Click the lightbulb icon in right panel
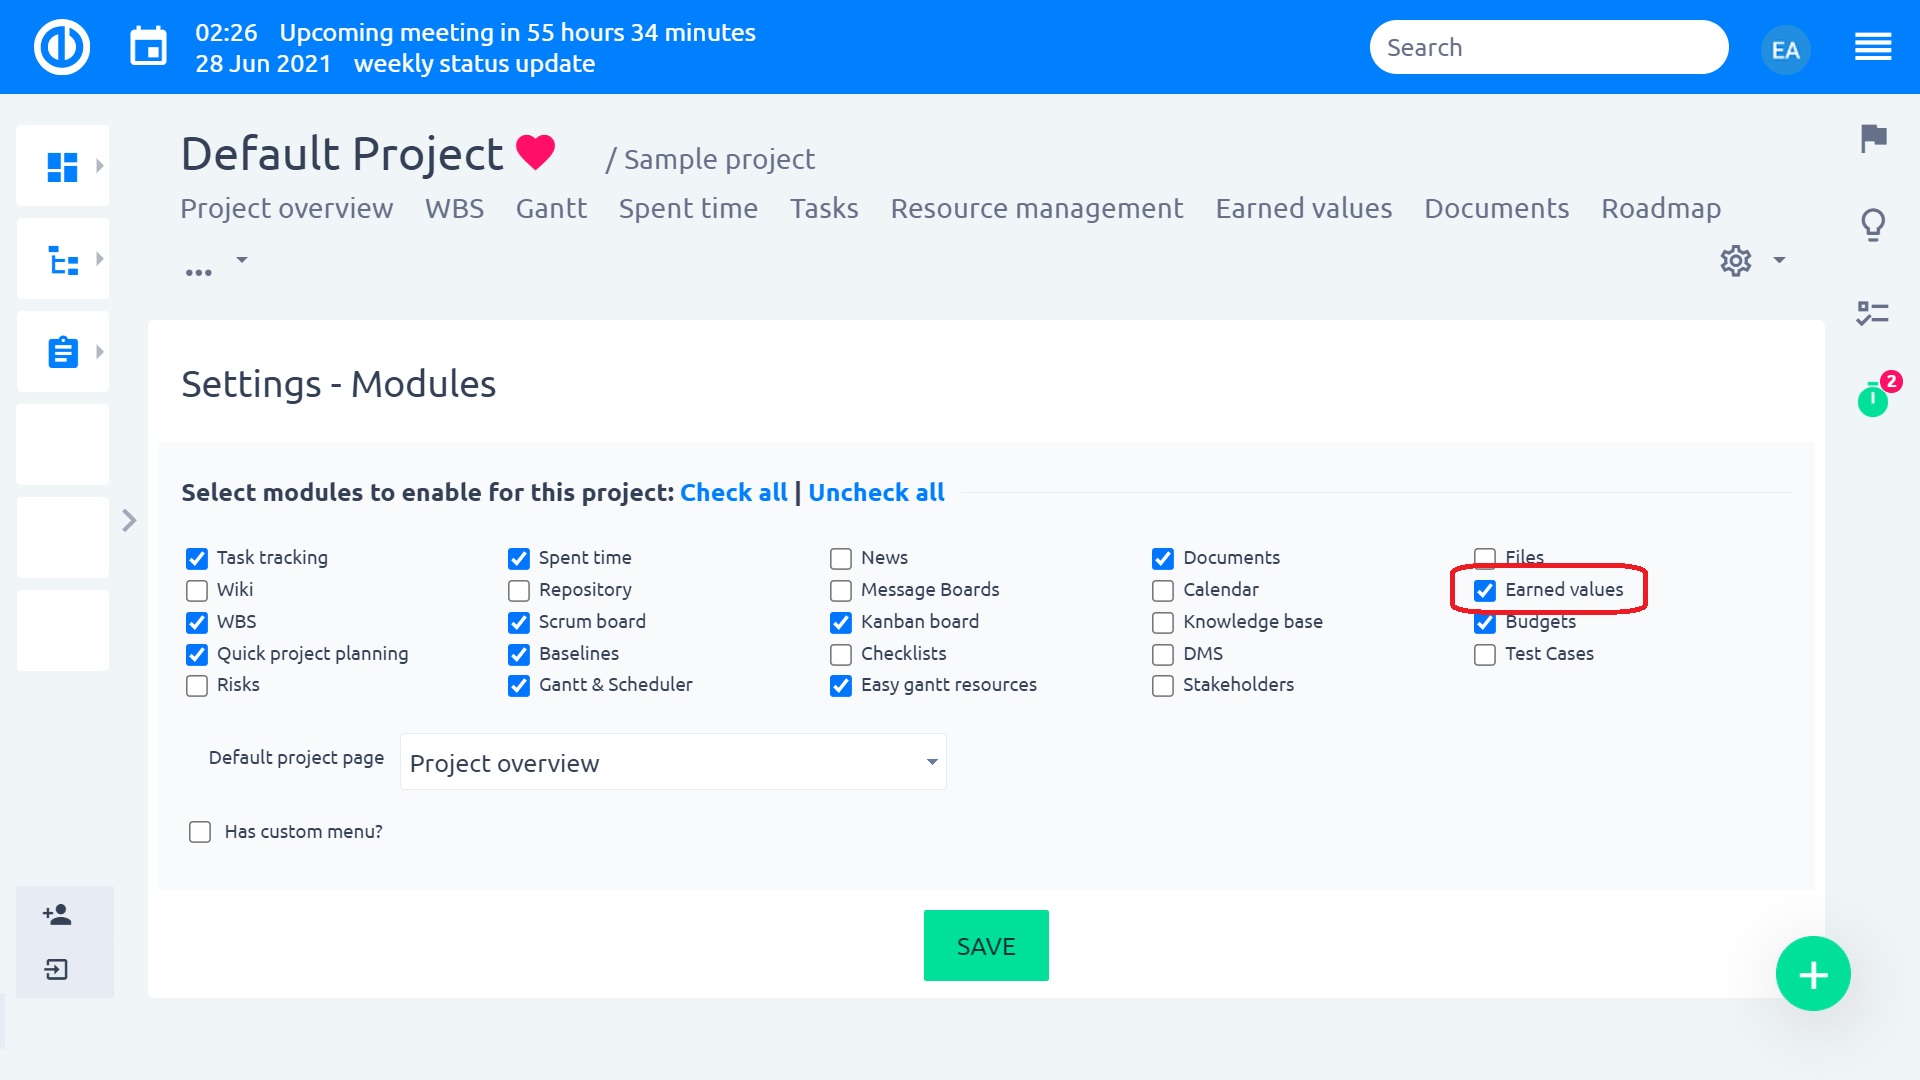 pyautogui.click(x=1873, y=225)
